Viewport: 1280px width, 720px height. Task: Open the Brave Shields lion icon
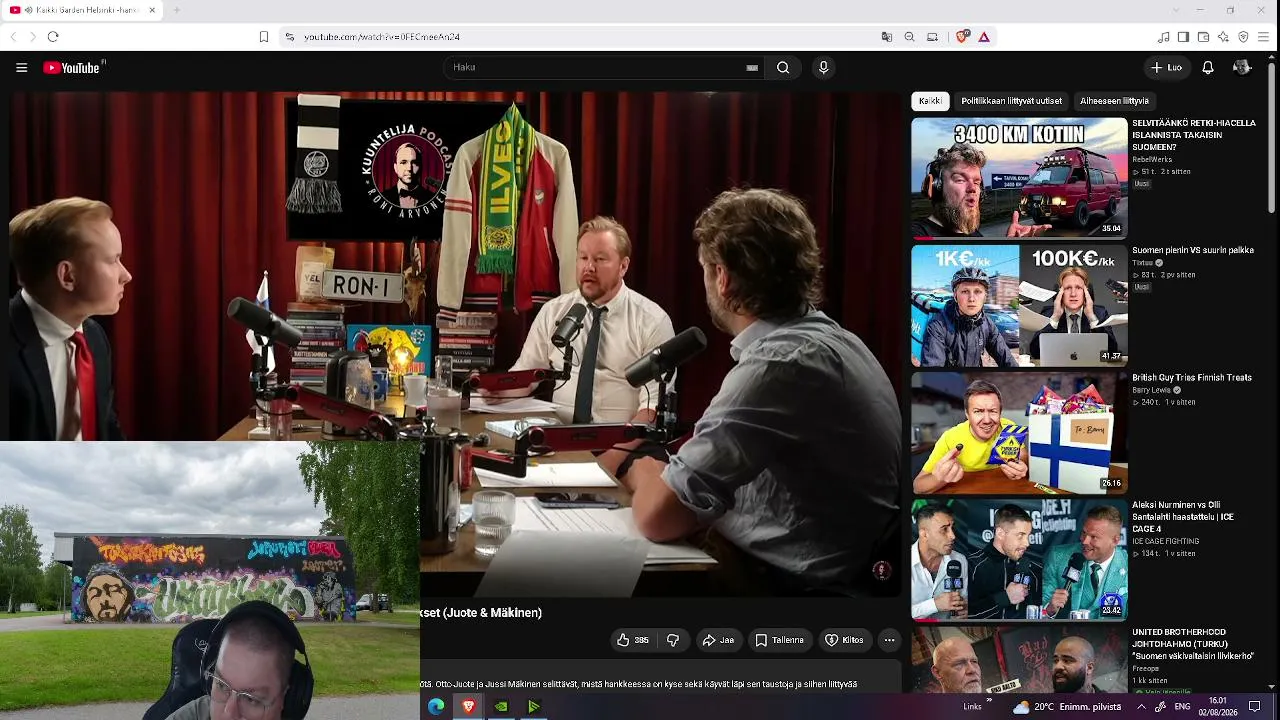[x=962, y=37]
